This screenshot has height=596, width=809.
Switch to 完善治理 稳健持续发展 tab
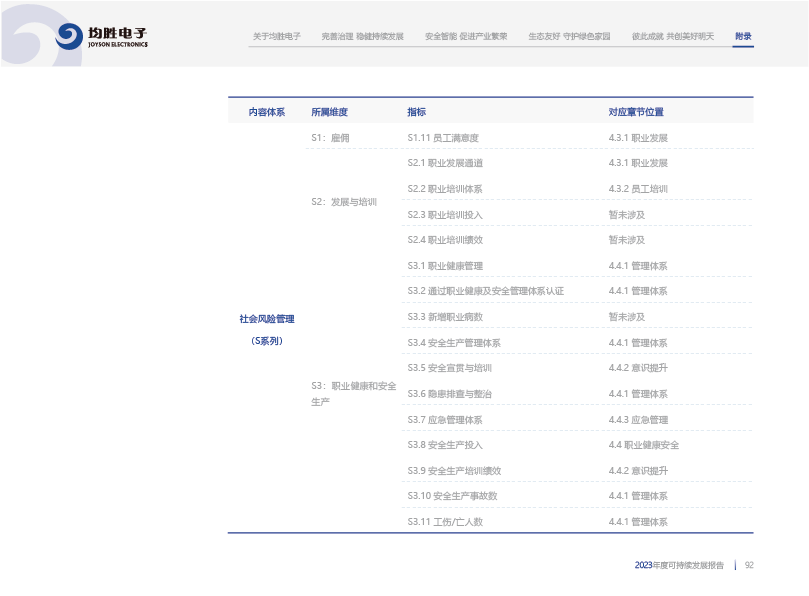[x=362, y=36]
